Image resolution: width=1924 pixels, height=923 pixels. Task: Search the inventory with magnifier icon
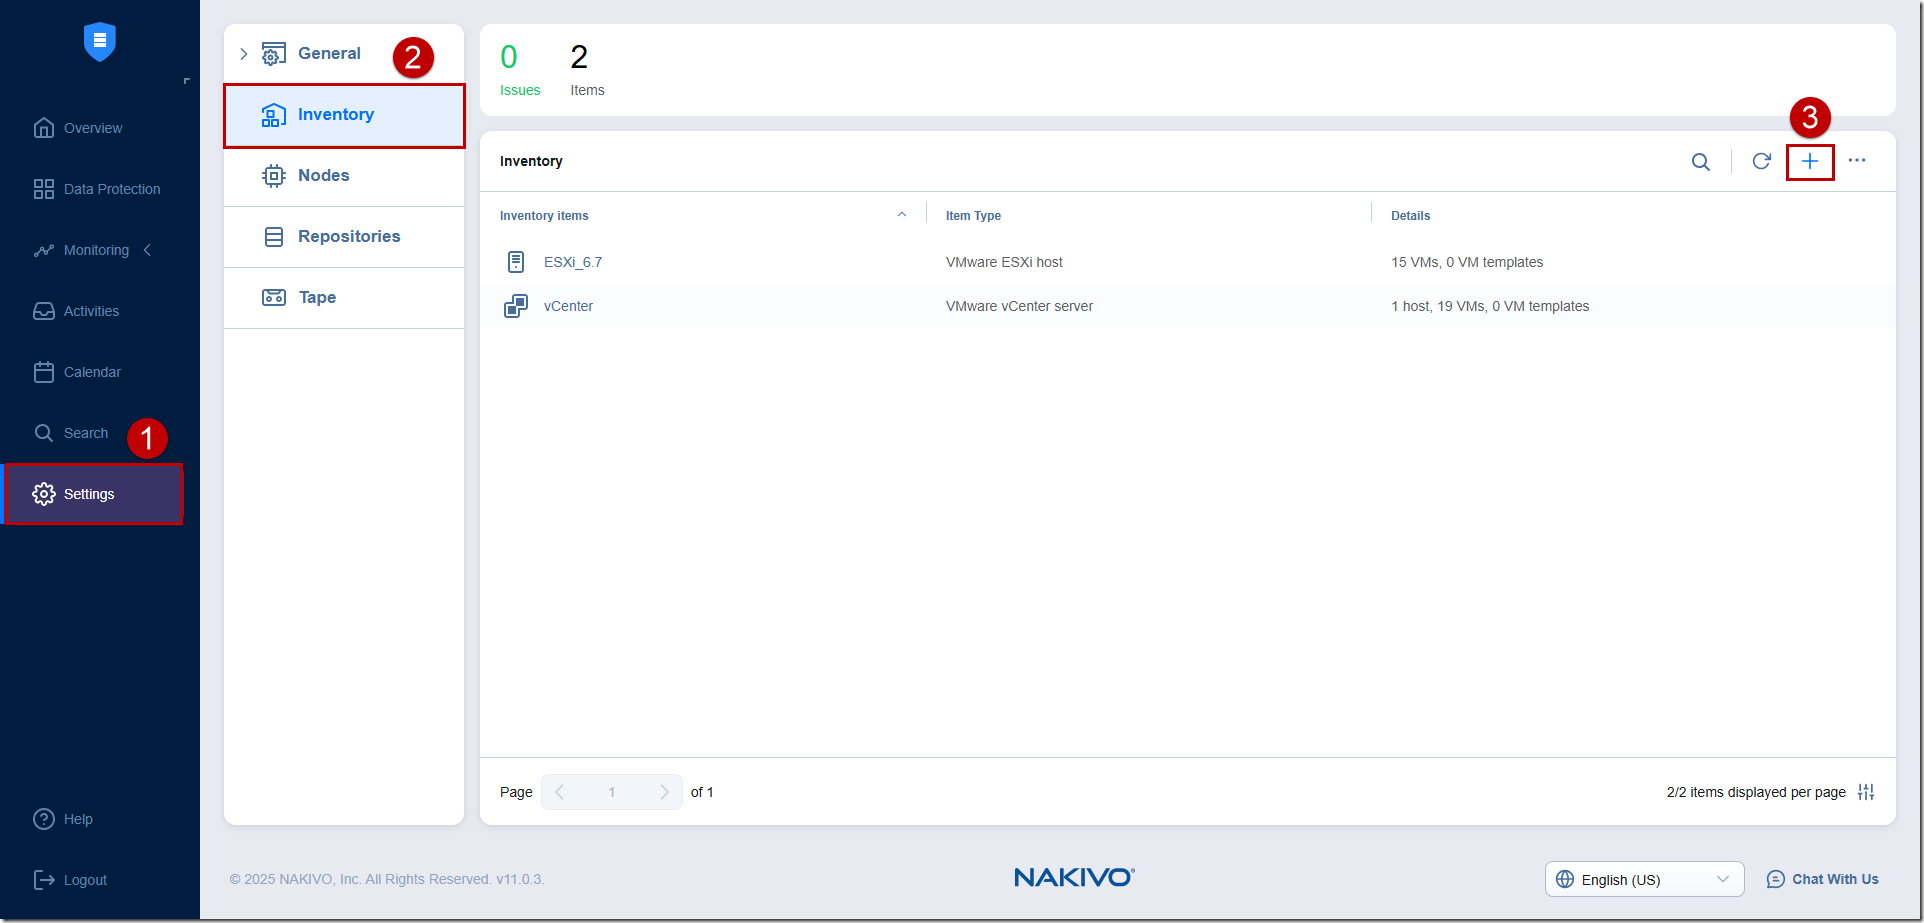click(x=1700, y=162)
